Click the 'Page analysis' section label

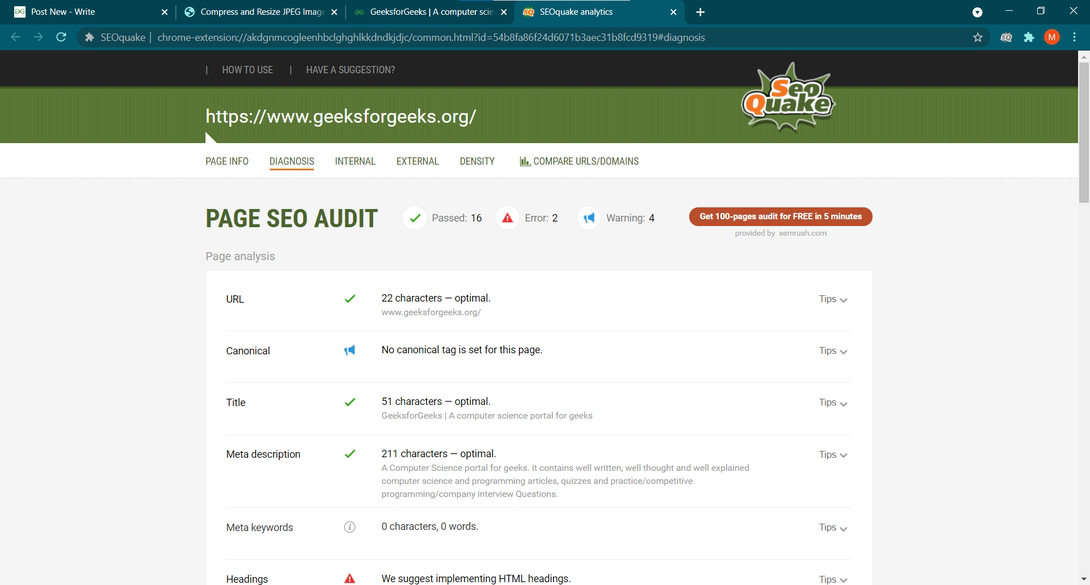point(240,256)
